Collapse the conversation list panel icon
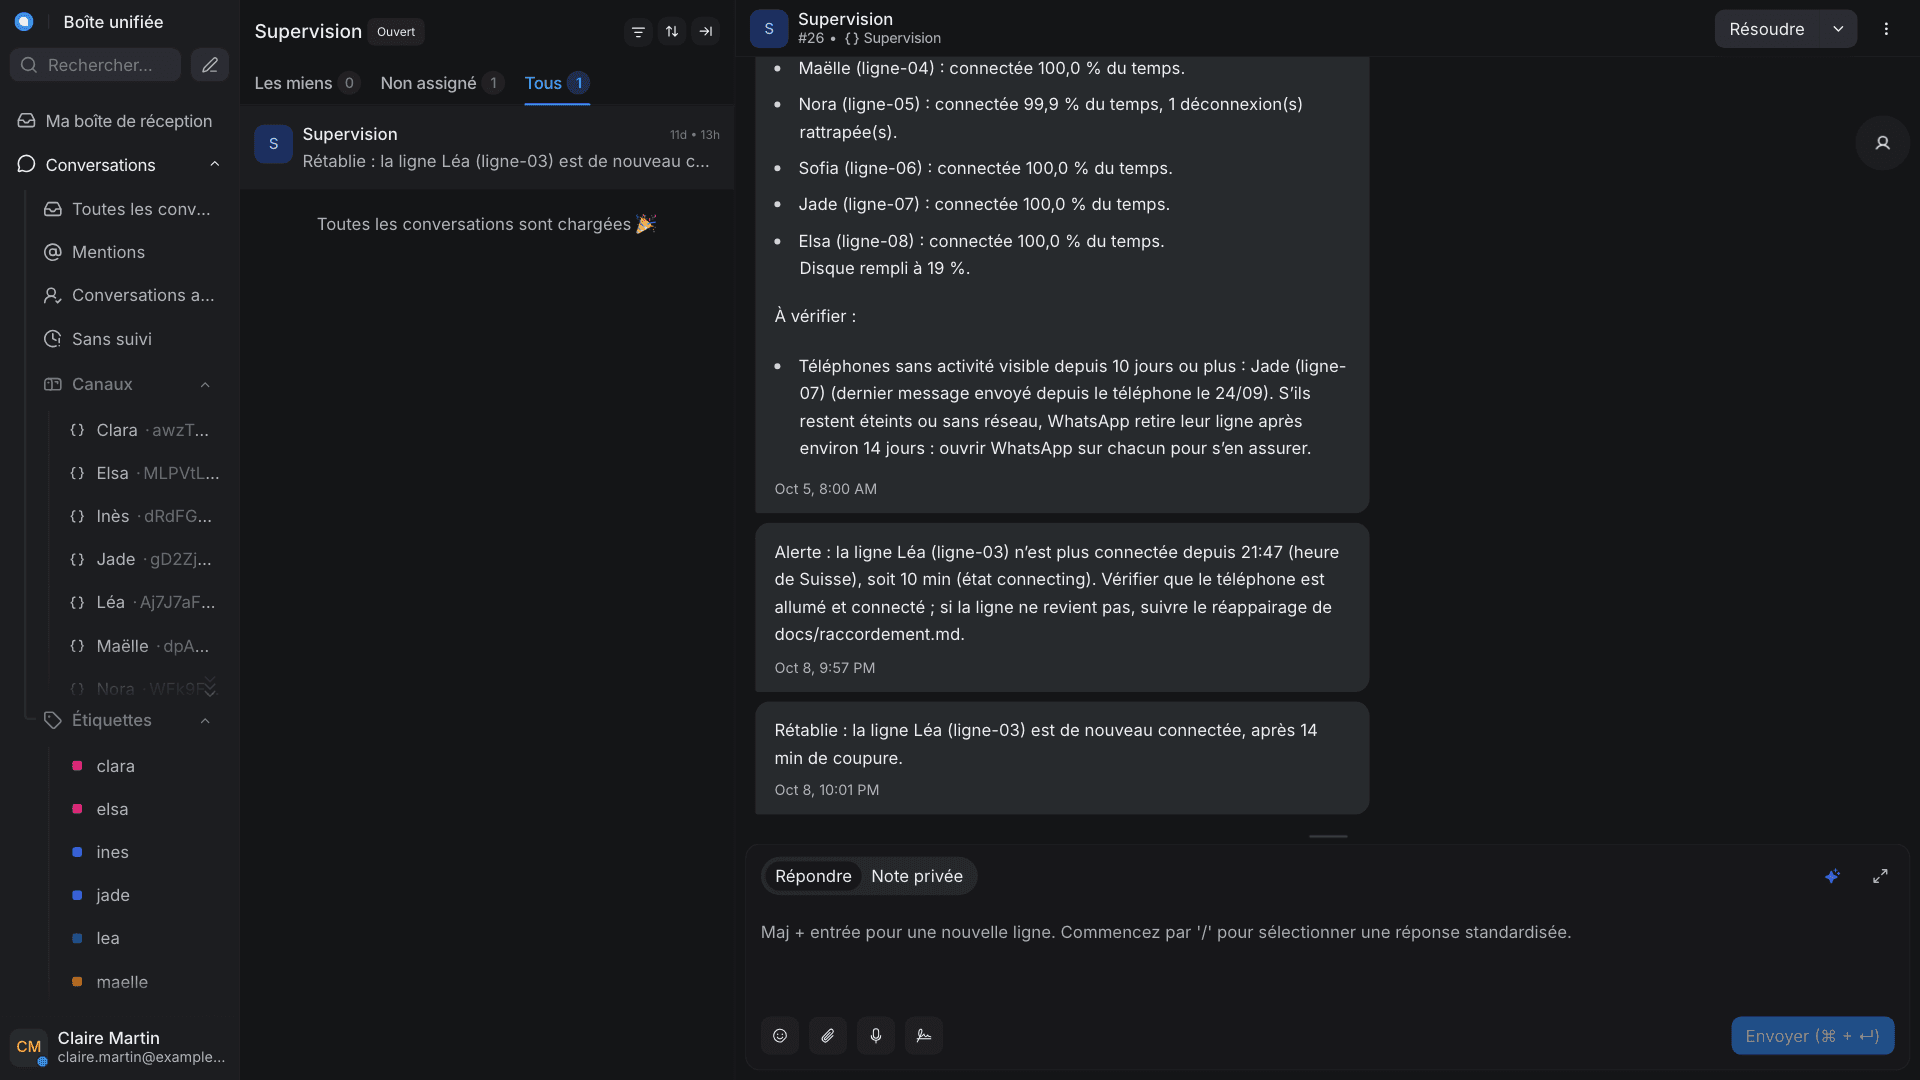Image resolution: width=1920 pixels, height=1080 pixels. pyautogui.click(x=706, y=32)
